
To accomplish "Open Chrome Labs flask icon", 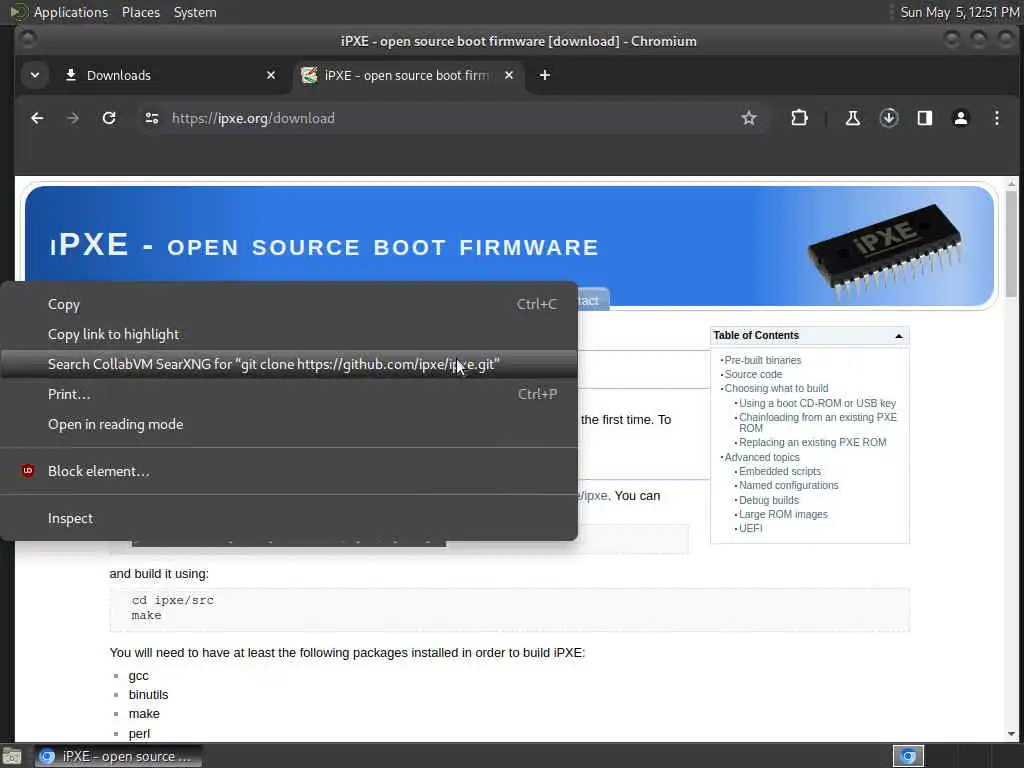I will click(x=853, y=118).
